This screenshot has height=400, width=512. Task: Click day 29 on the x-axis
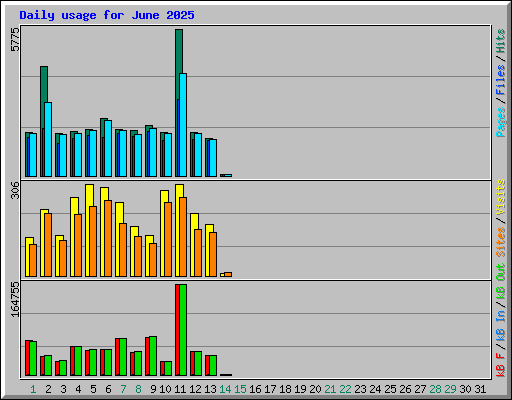pos(450,389)
